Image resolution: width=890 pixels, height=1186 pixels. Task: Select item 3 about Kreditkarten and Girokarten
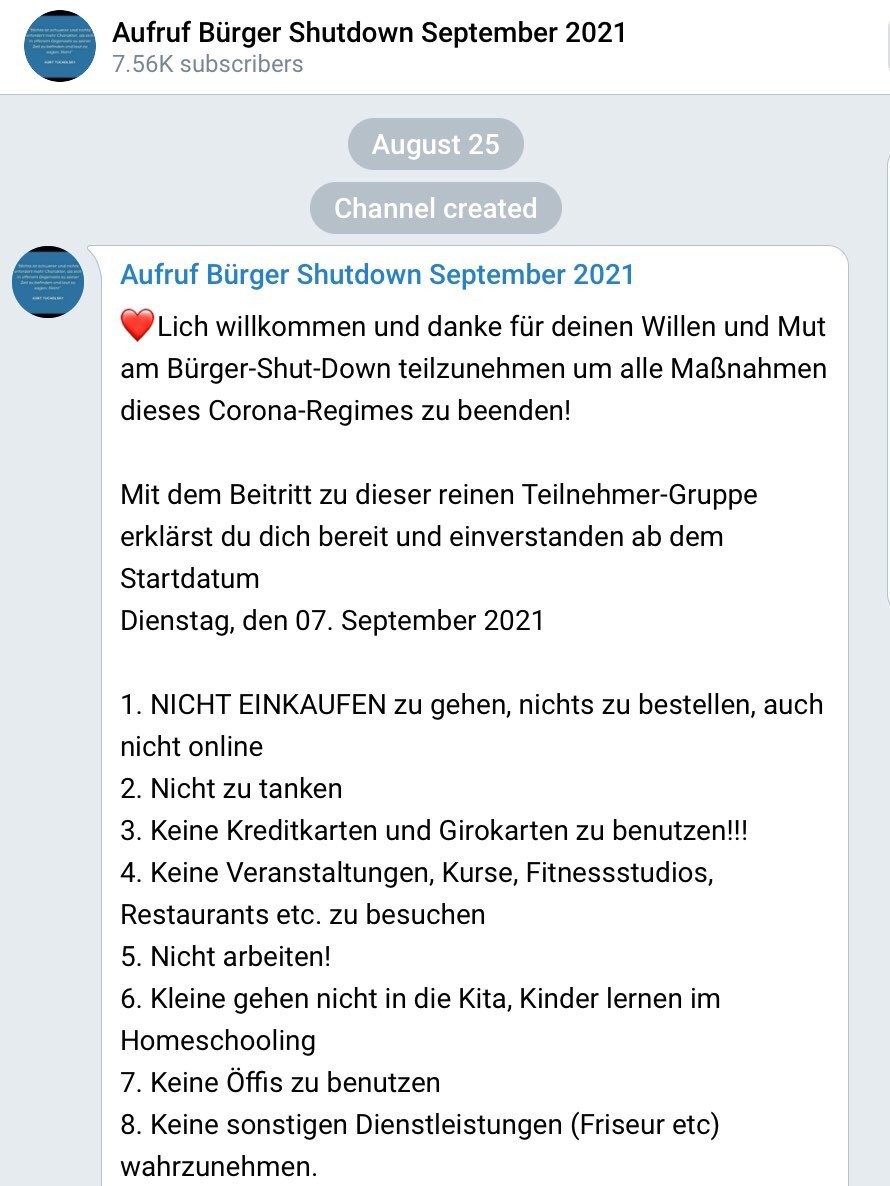point(433,830)
